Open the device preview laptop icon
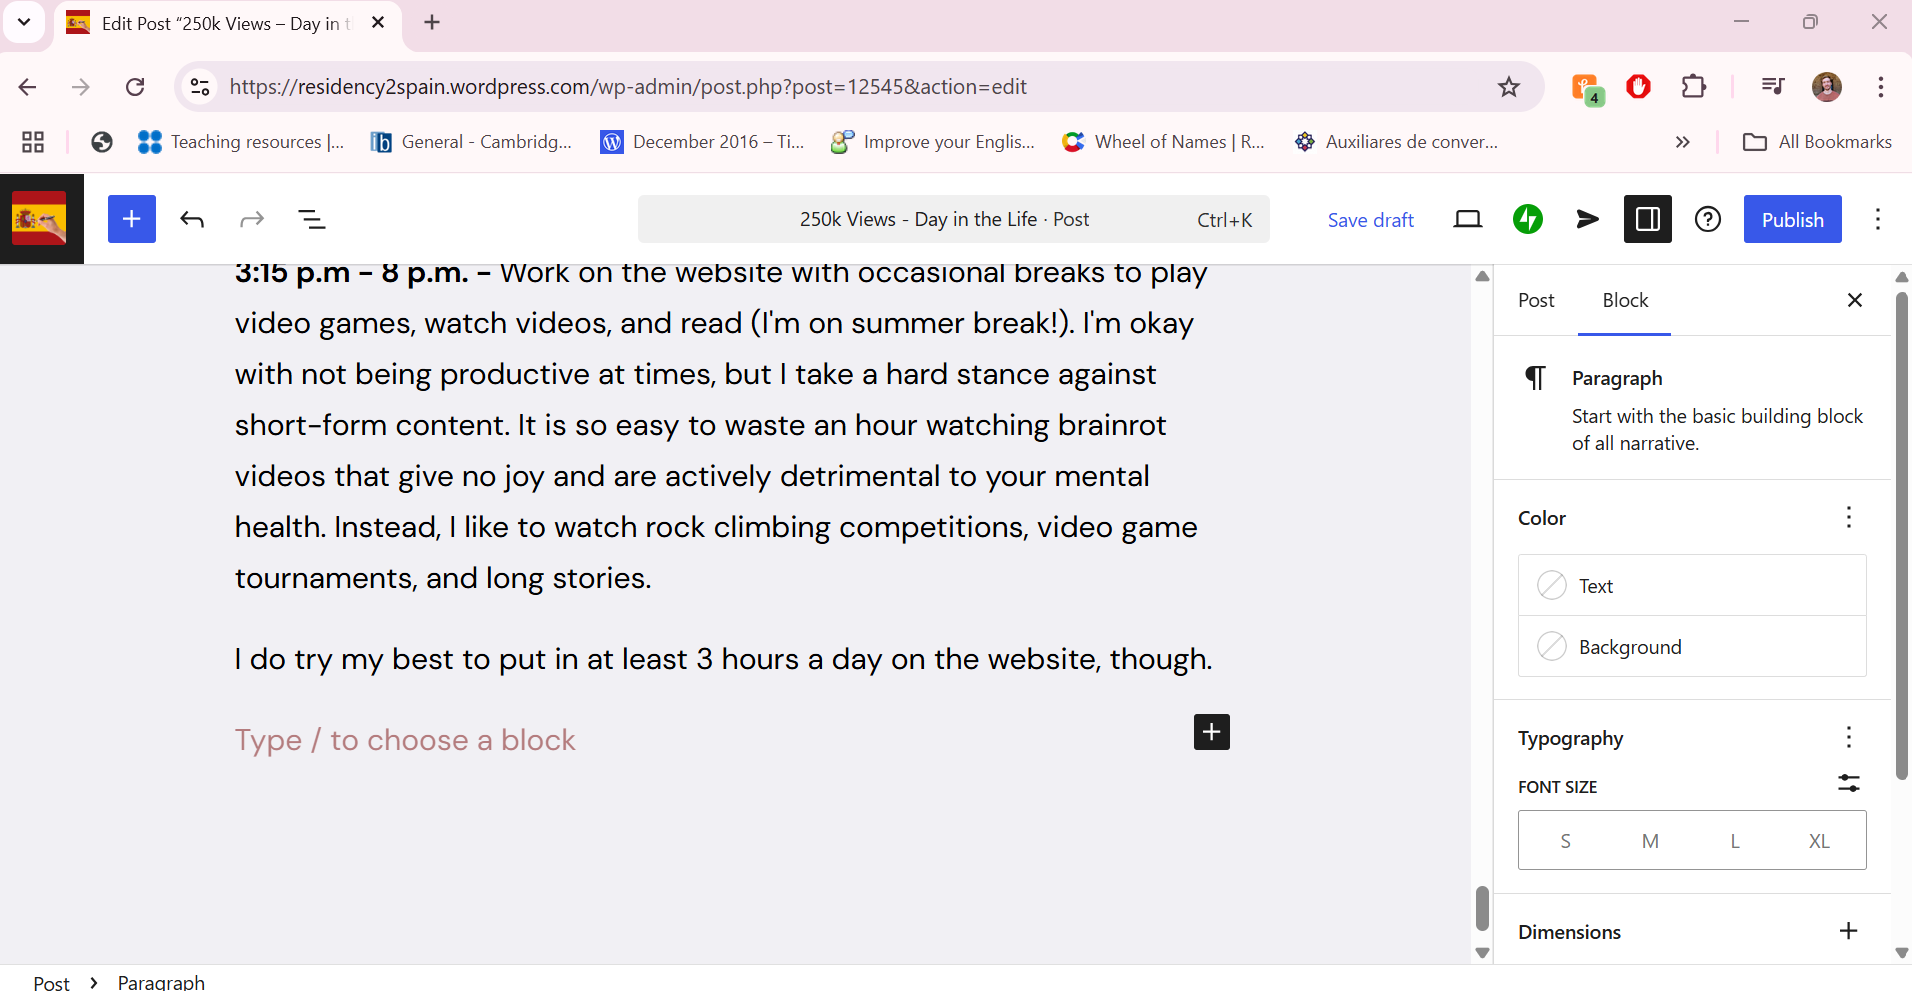 coord(1467,219)
